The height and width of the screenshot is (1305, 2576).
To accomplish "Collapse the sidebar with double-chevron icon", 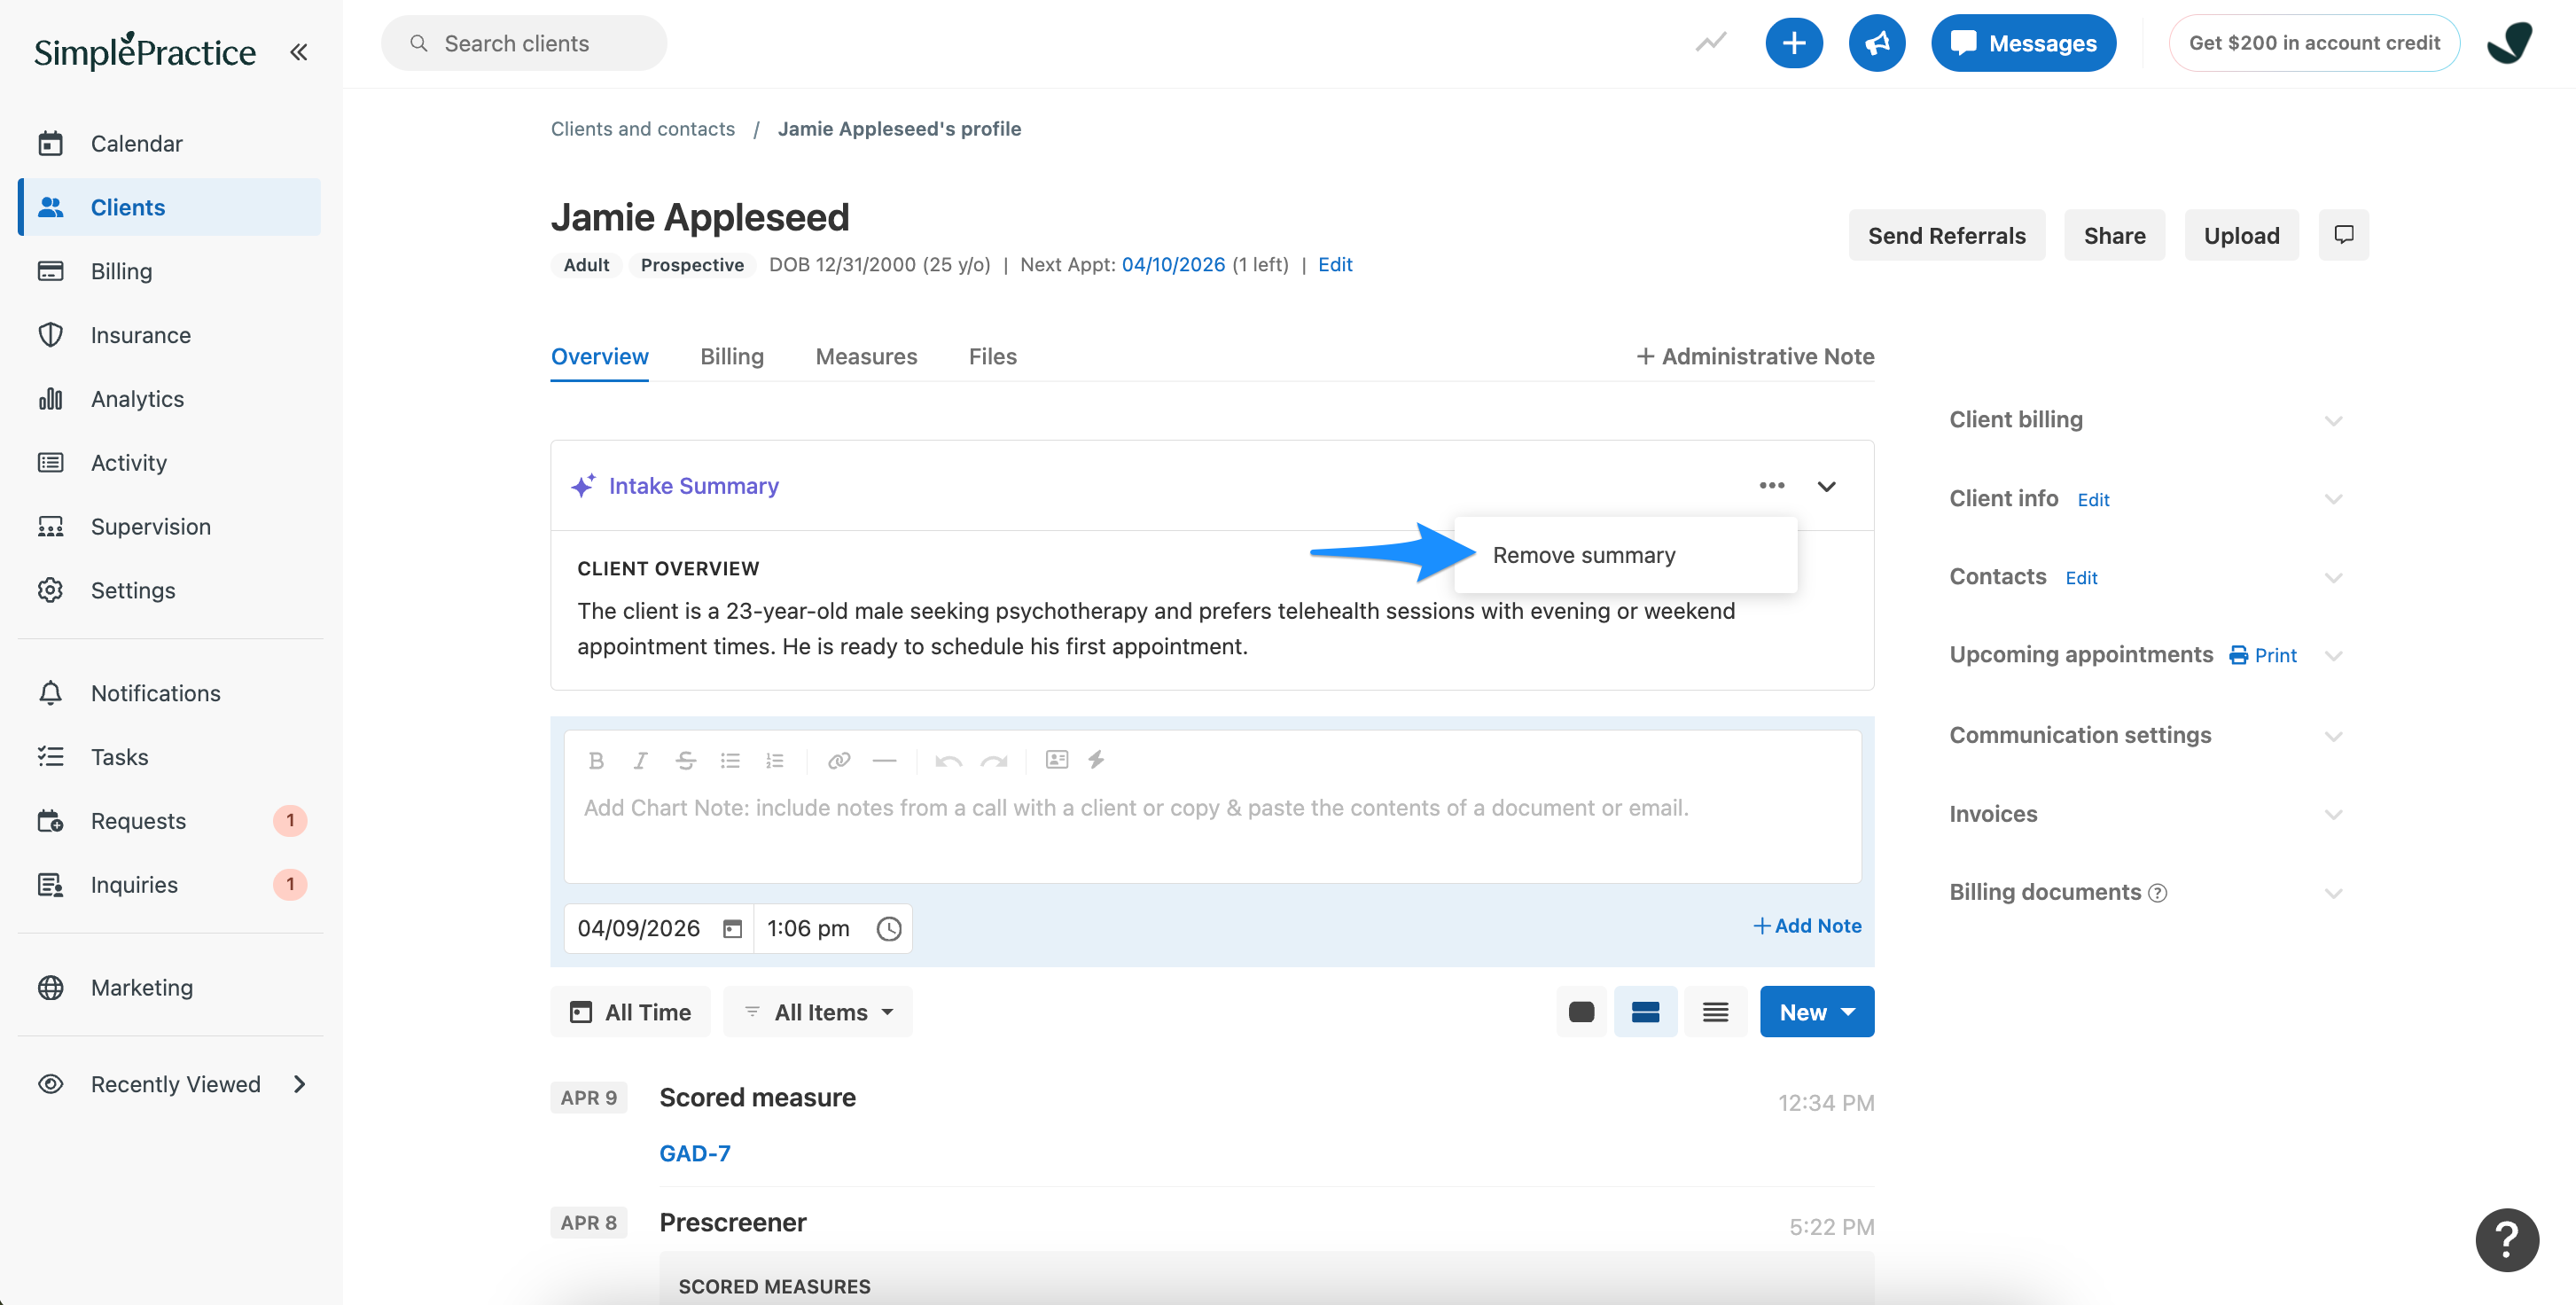I will (298, 52).
